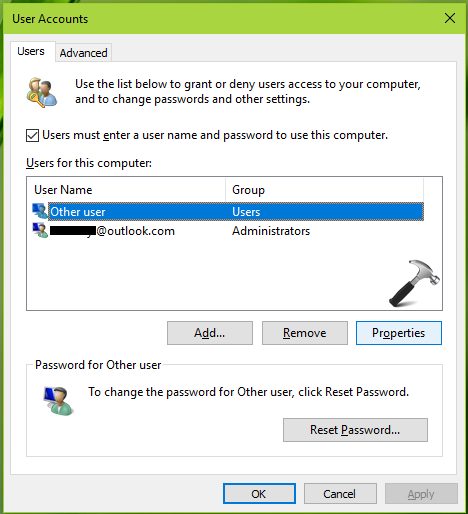The width and height of the screenshot is (468, 514).
Task: Click empty area of users list
Action: (x=200, y=275)
